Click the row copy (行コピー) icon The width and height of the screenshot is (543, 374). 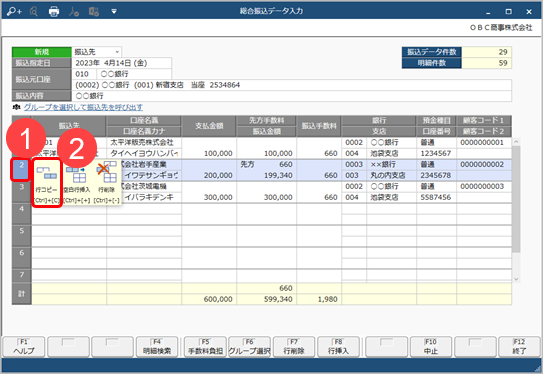click(x=47, y=182)
